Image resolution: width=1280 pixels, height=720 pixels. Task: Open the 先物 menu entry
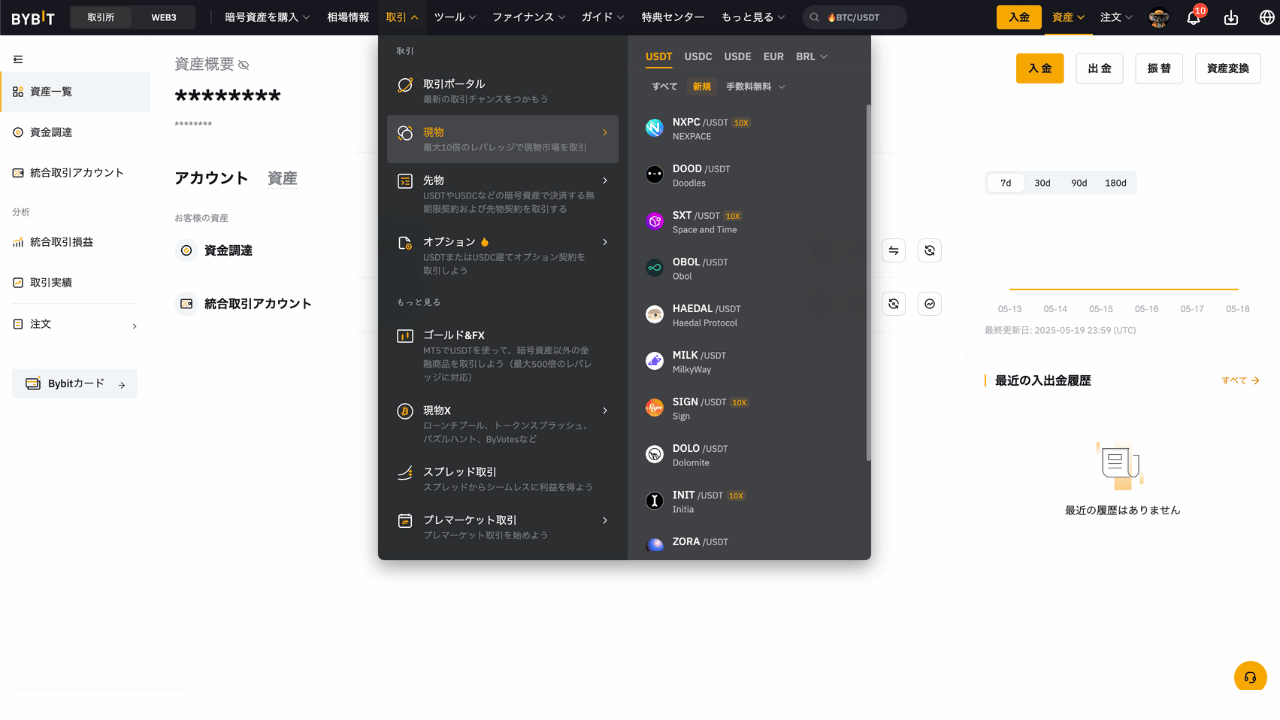coord(503,194)
